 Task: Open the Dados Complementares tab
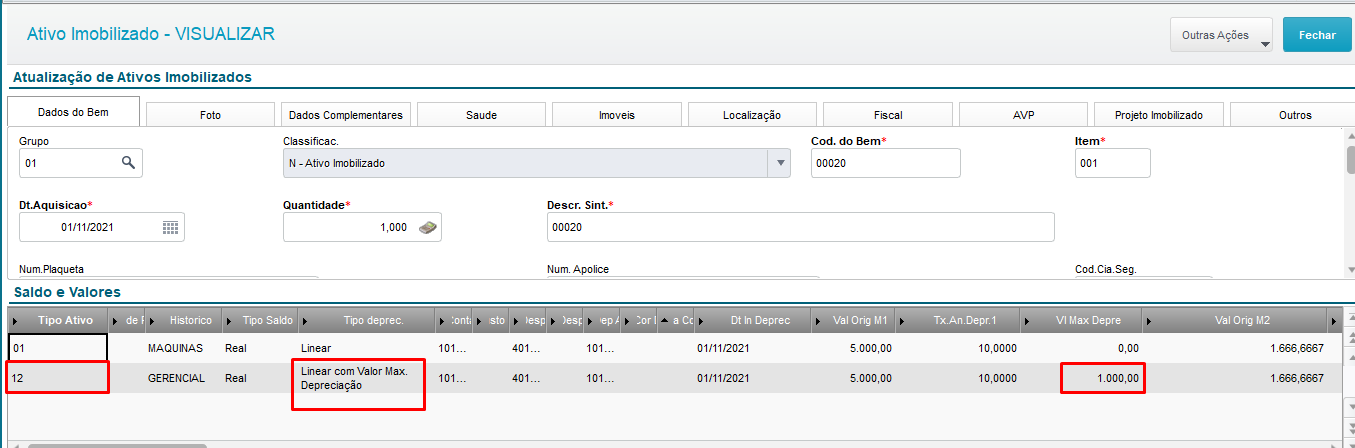345,115
